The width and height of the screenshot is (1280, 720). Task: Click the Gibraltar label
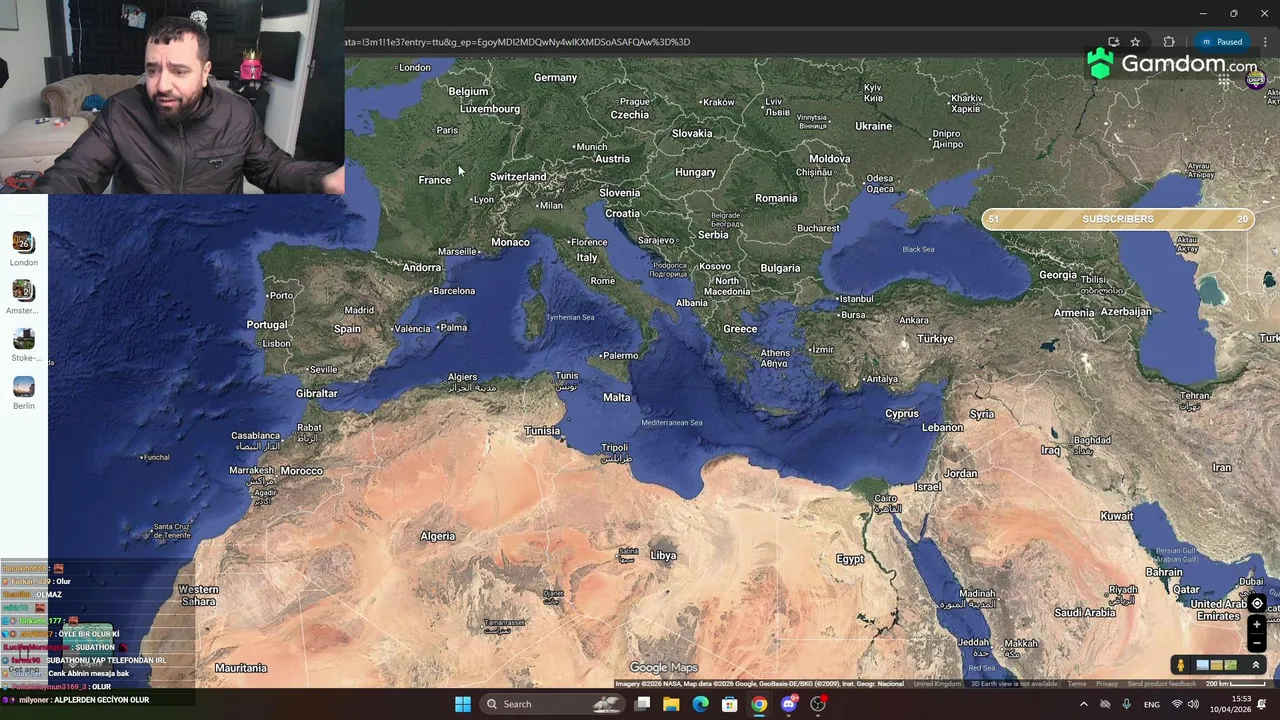(x=317, y=393)
